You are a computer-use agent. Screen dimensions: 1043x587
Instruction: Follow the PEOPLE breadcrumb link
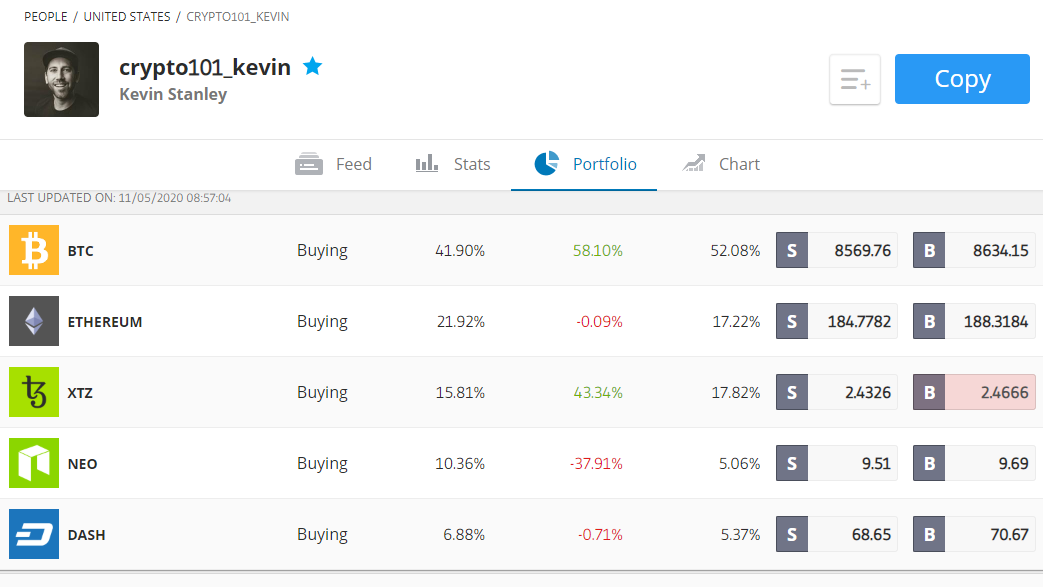click(x=46, y=17)
